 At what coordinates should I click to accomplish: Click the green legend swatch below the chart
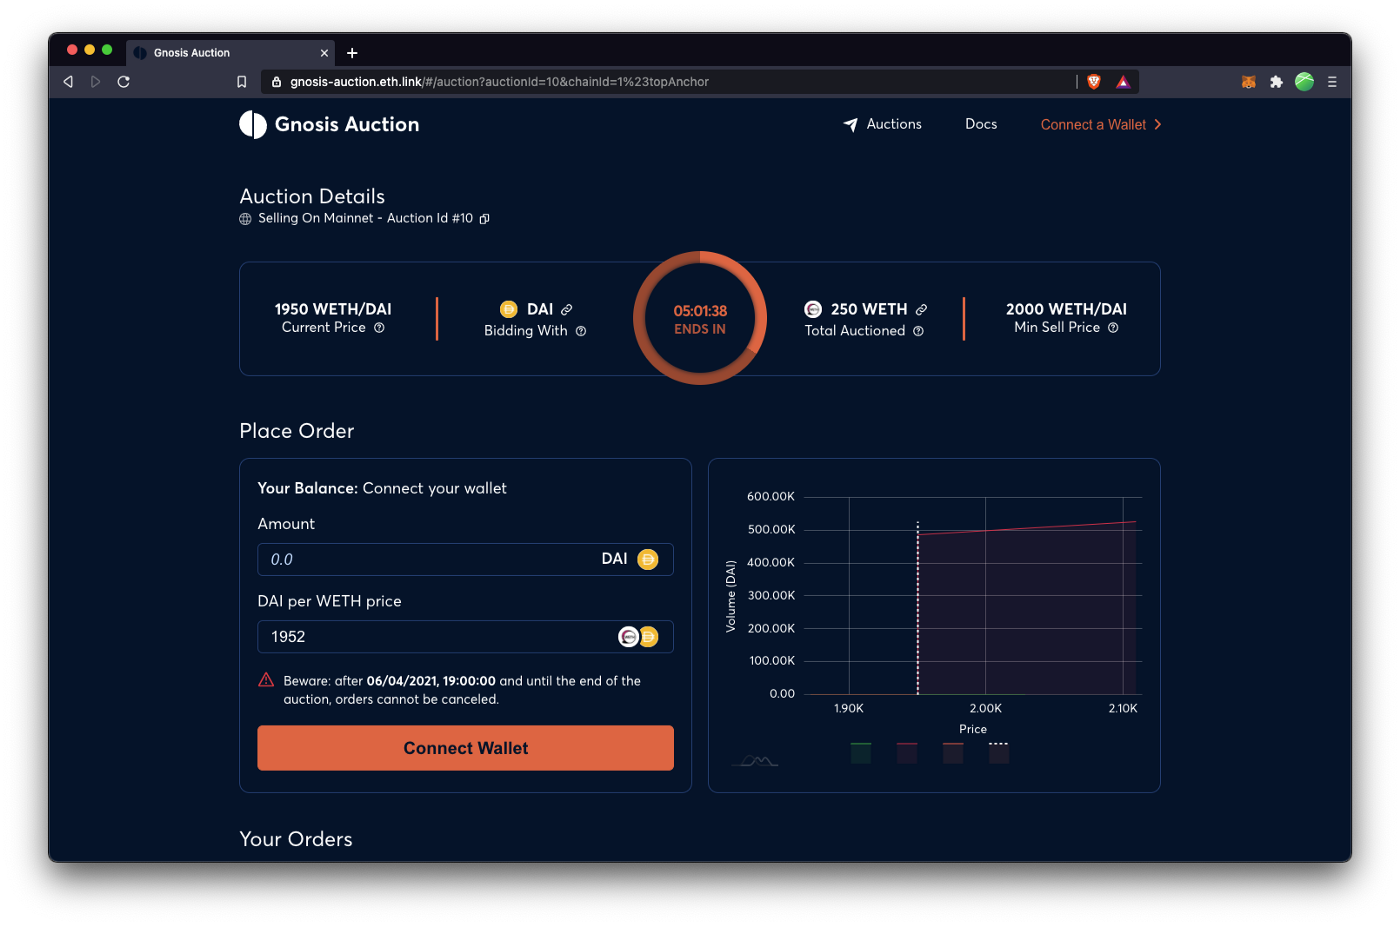tap(861, 753)
